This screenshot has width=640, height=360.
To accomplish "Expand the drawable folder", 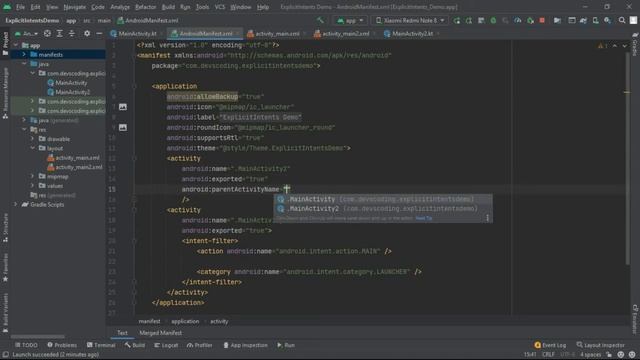I will point(33,139).
